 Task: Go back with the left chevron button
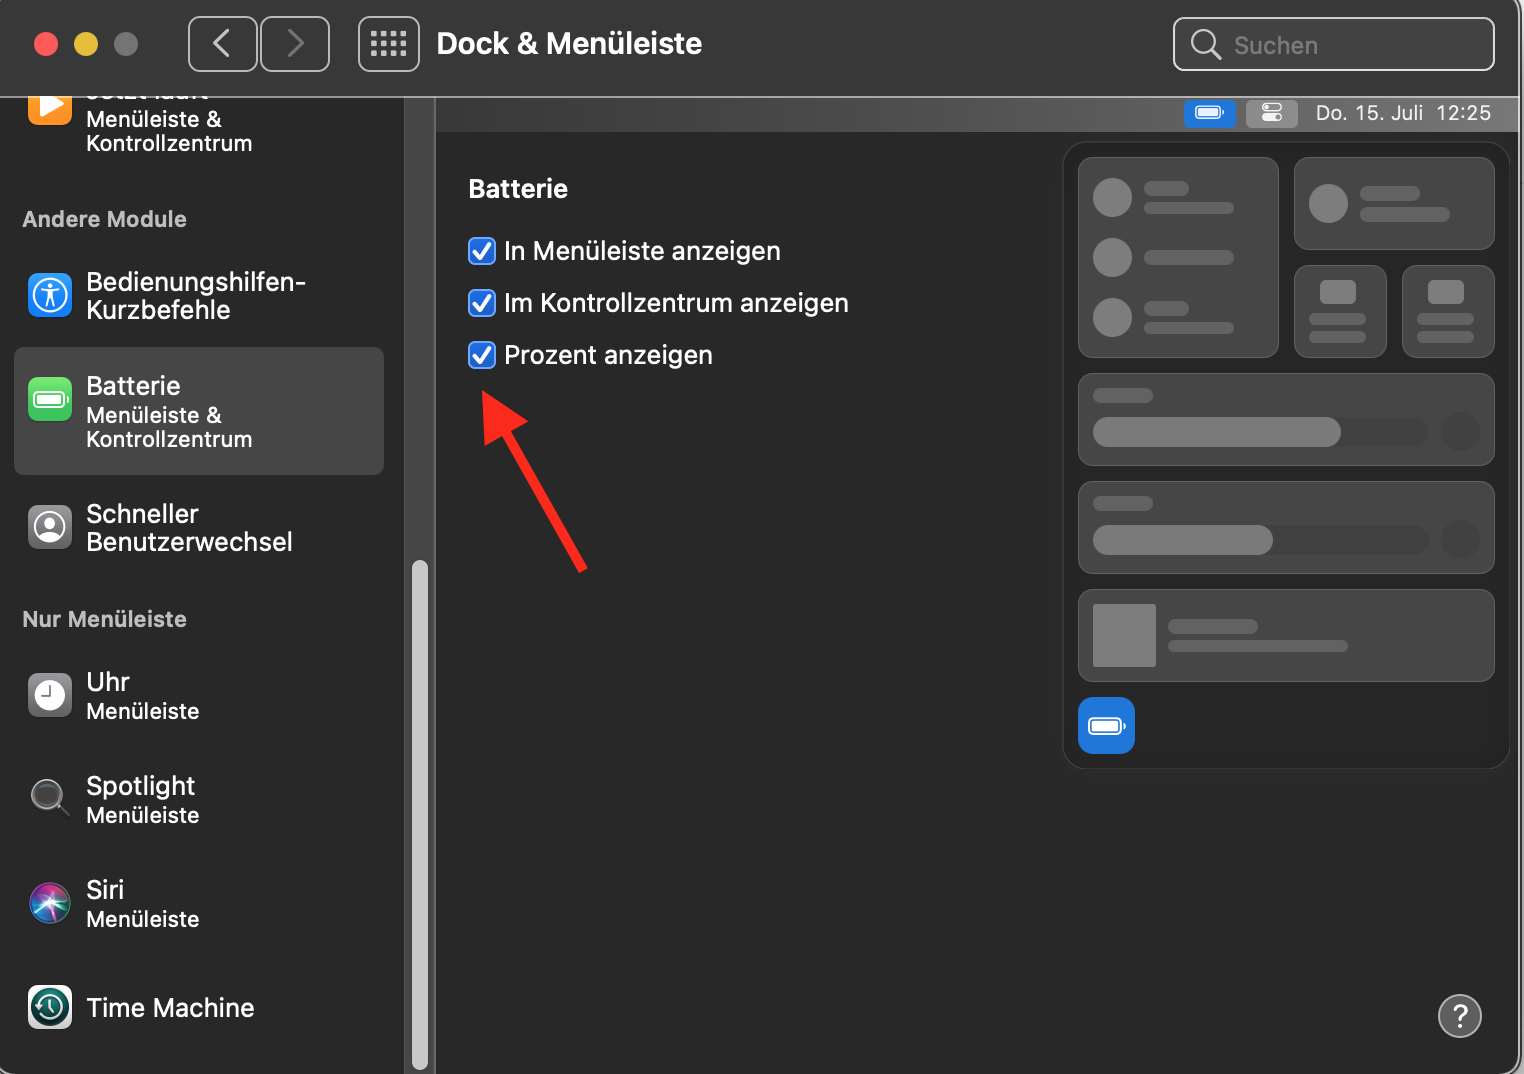[222, 44]
